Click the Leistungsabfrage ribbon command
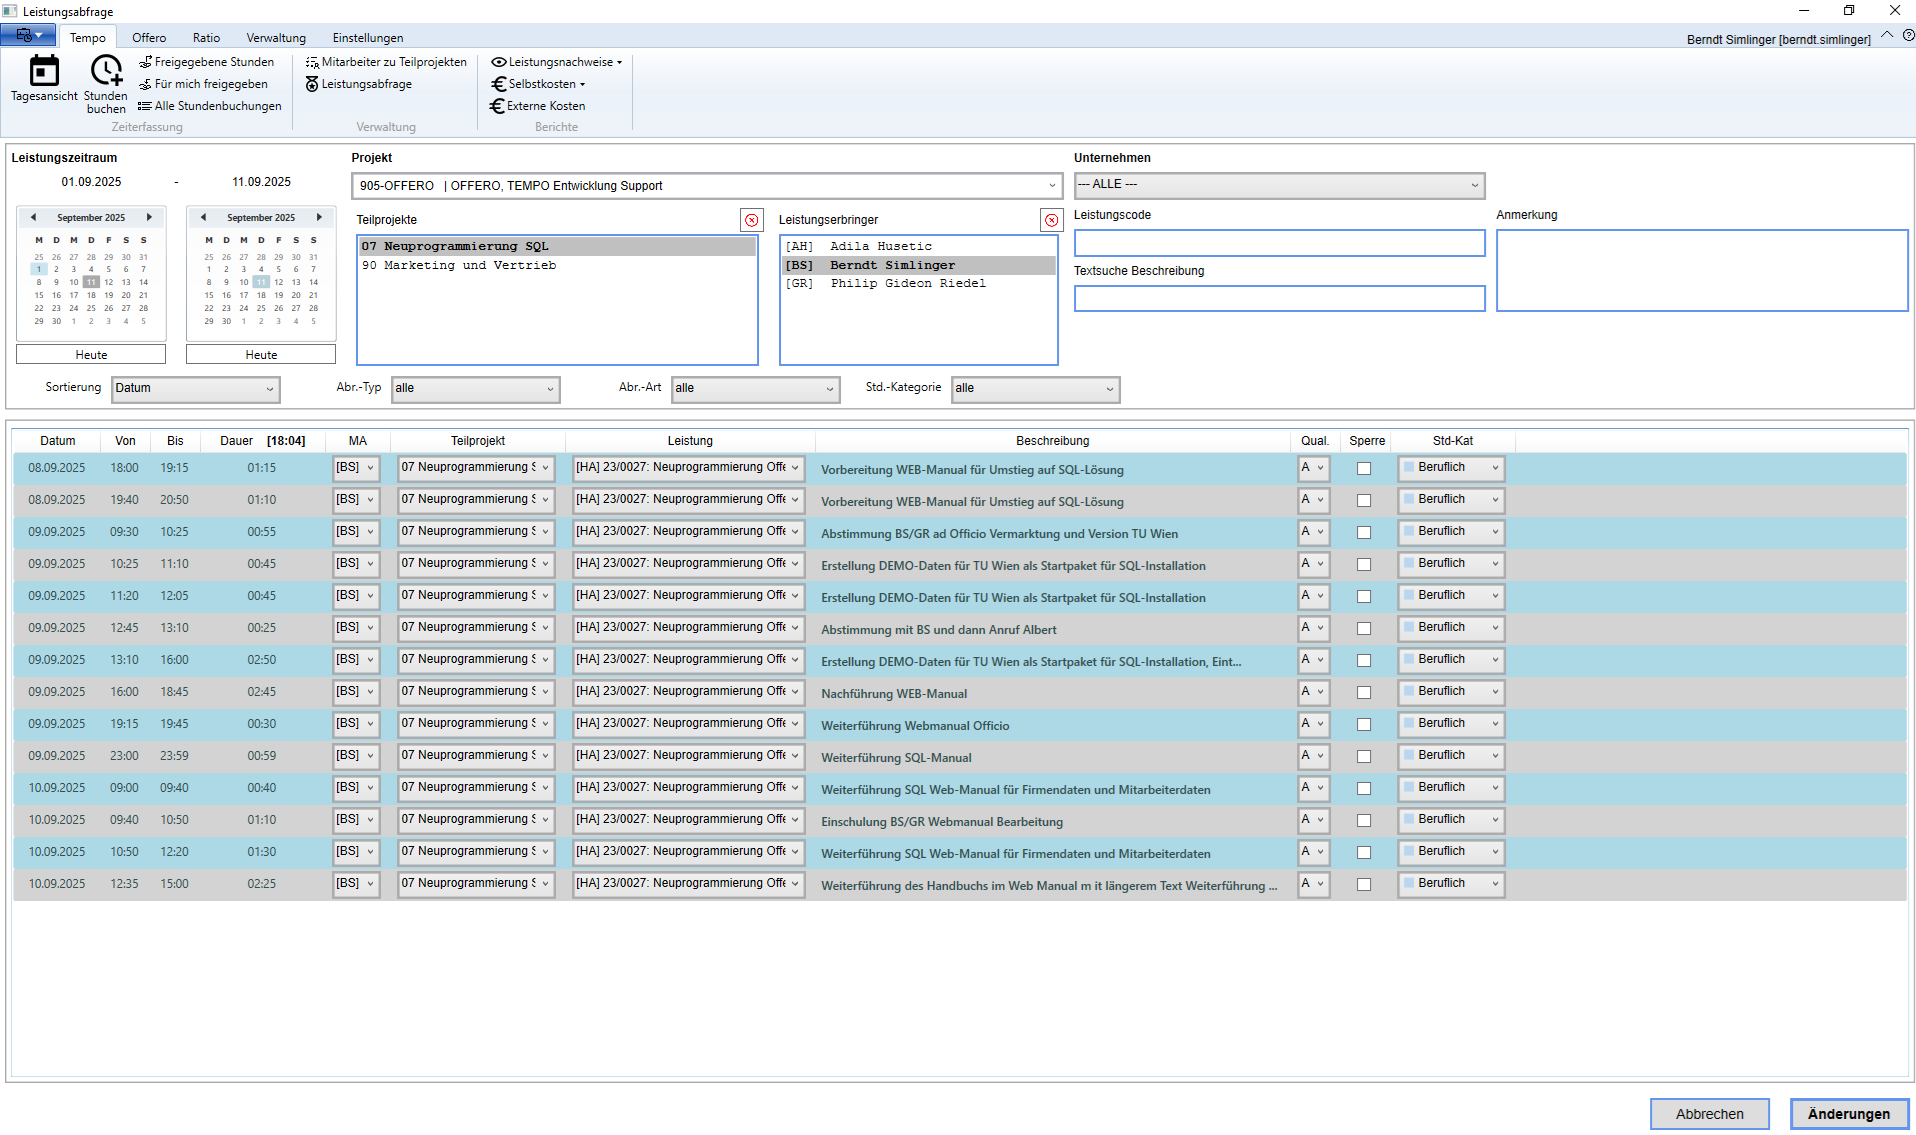 click(359, 84)
